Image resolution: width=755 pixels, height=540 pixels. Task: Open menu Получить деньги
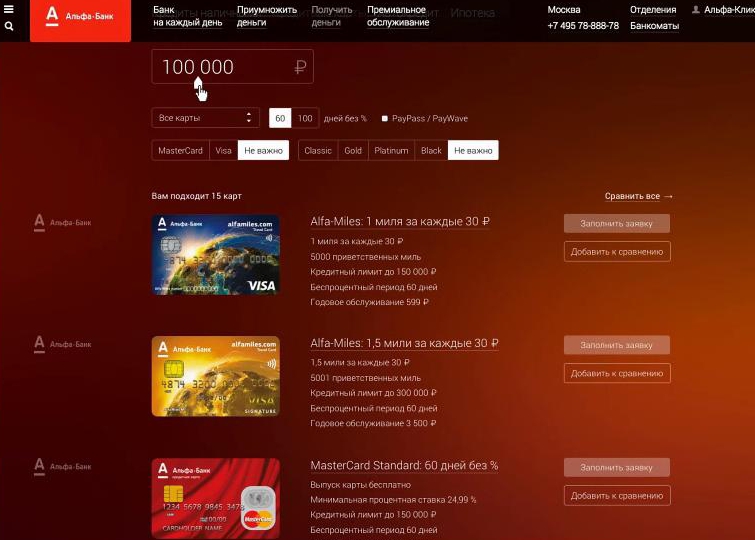click(x=332, y=16)
